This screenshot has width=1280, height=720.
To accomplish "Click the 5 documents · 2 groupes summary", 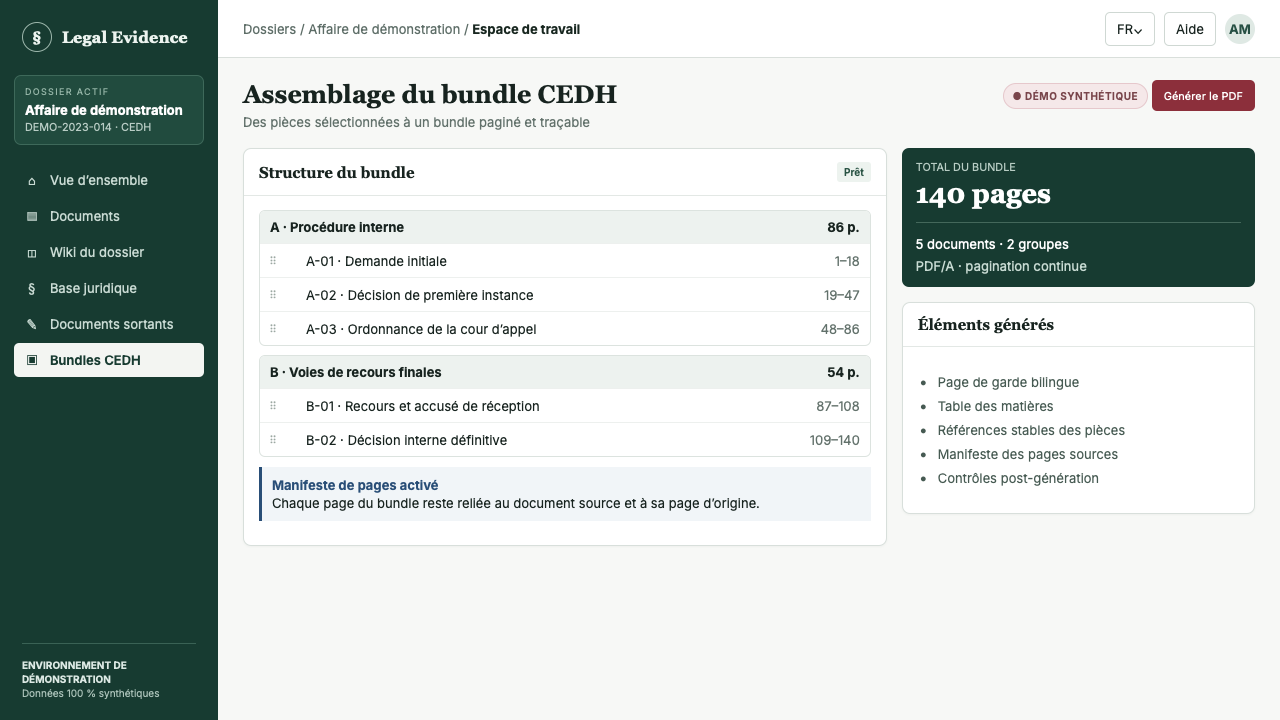I will click(x=992, y=244).
